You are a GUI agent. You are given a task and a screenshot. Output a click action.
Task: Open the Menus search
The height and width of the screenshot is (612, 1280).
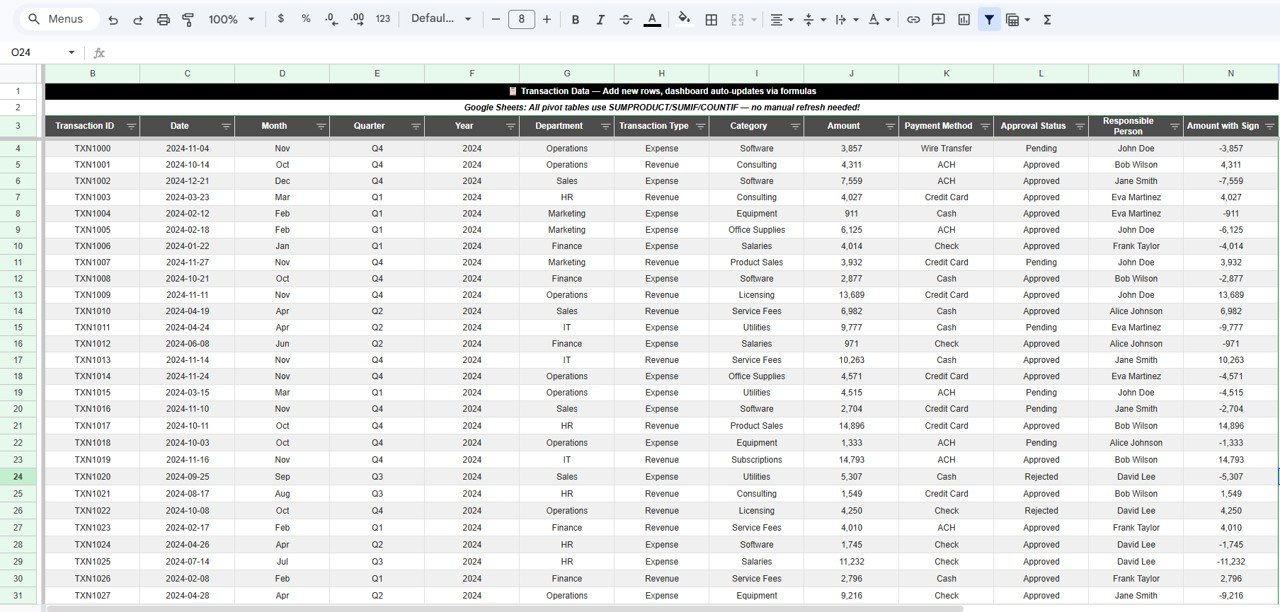click(55, 19)
